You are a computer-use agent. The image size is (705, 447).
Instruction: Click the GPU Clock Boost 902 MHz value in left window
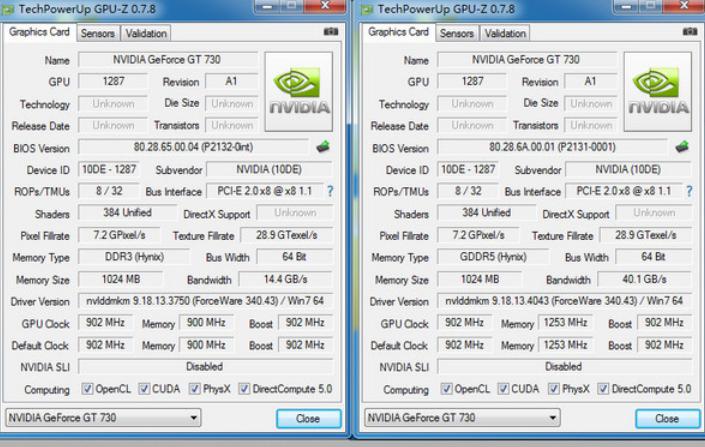point(305,322)
